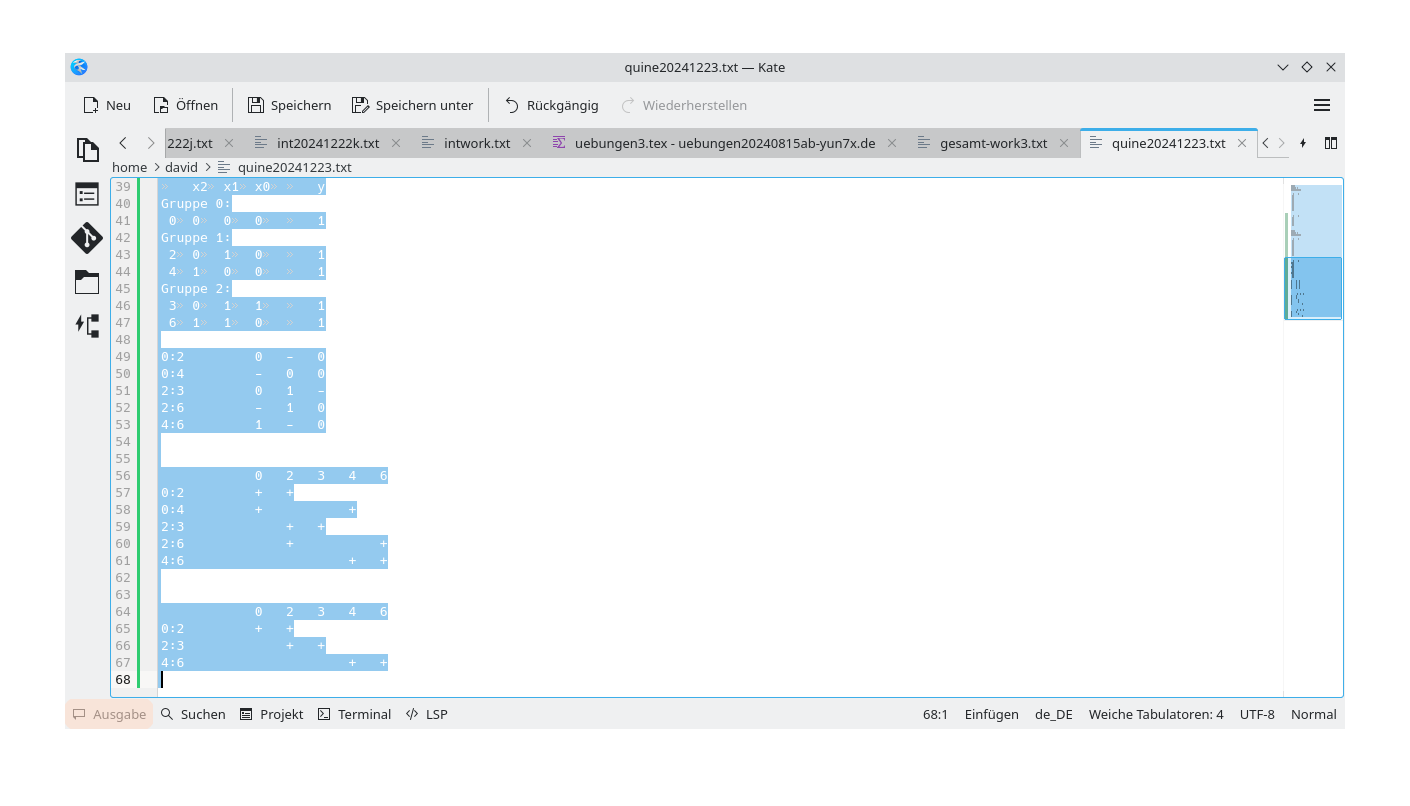This screenshot has width=1410, height=806.
Task: Click the split view icon
Action: coord(1331,143)
